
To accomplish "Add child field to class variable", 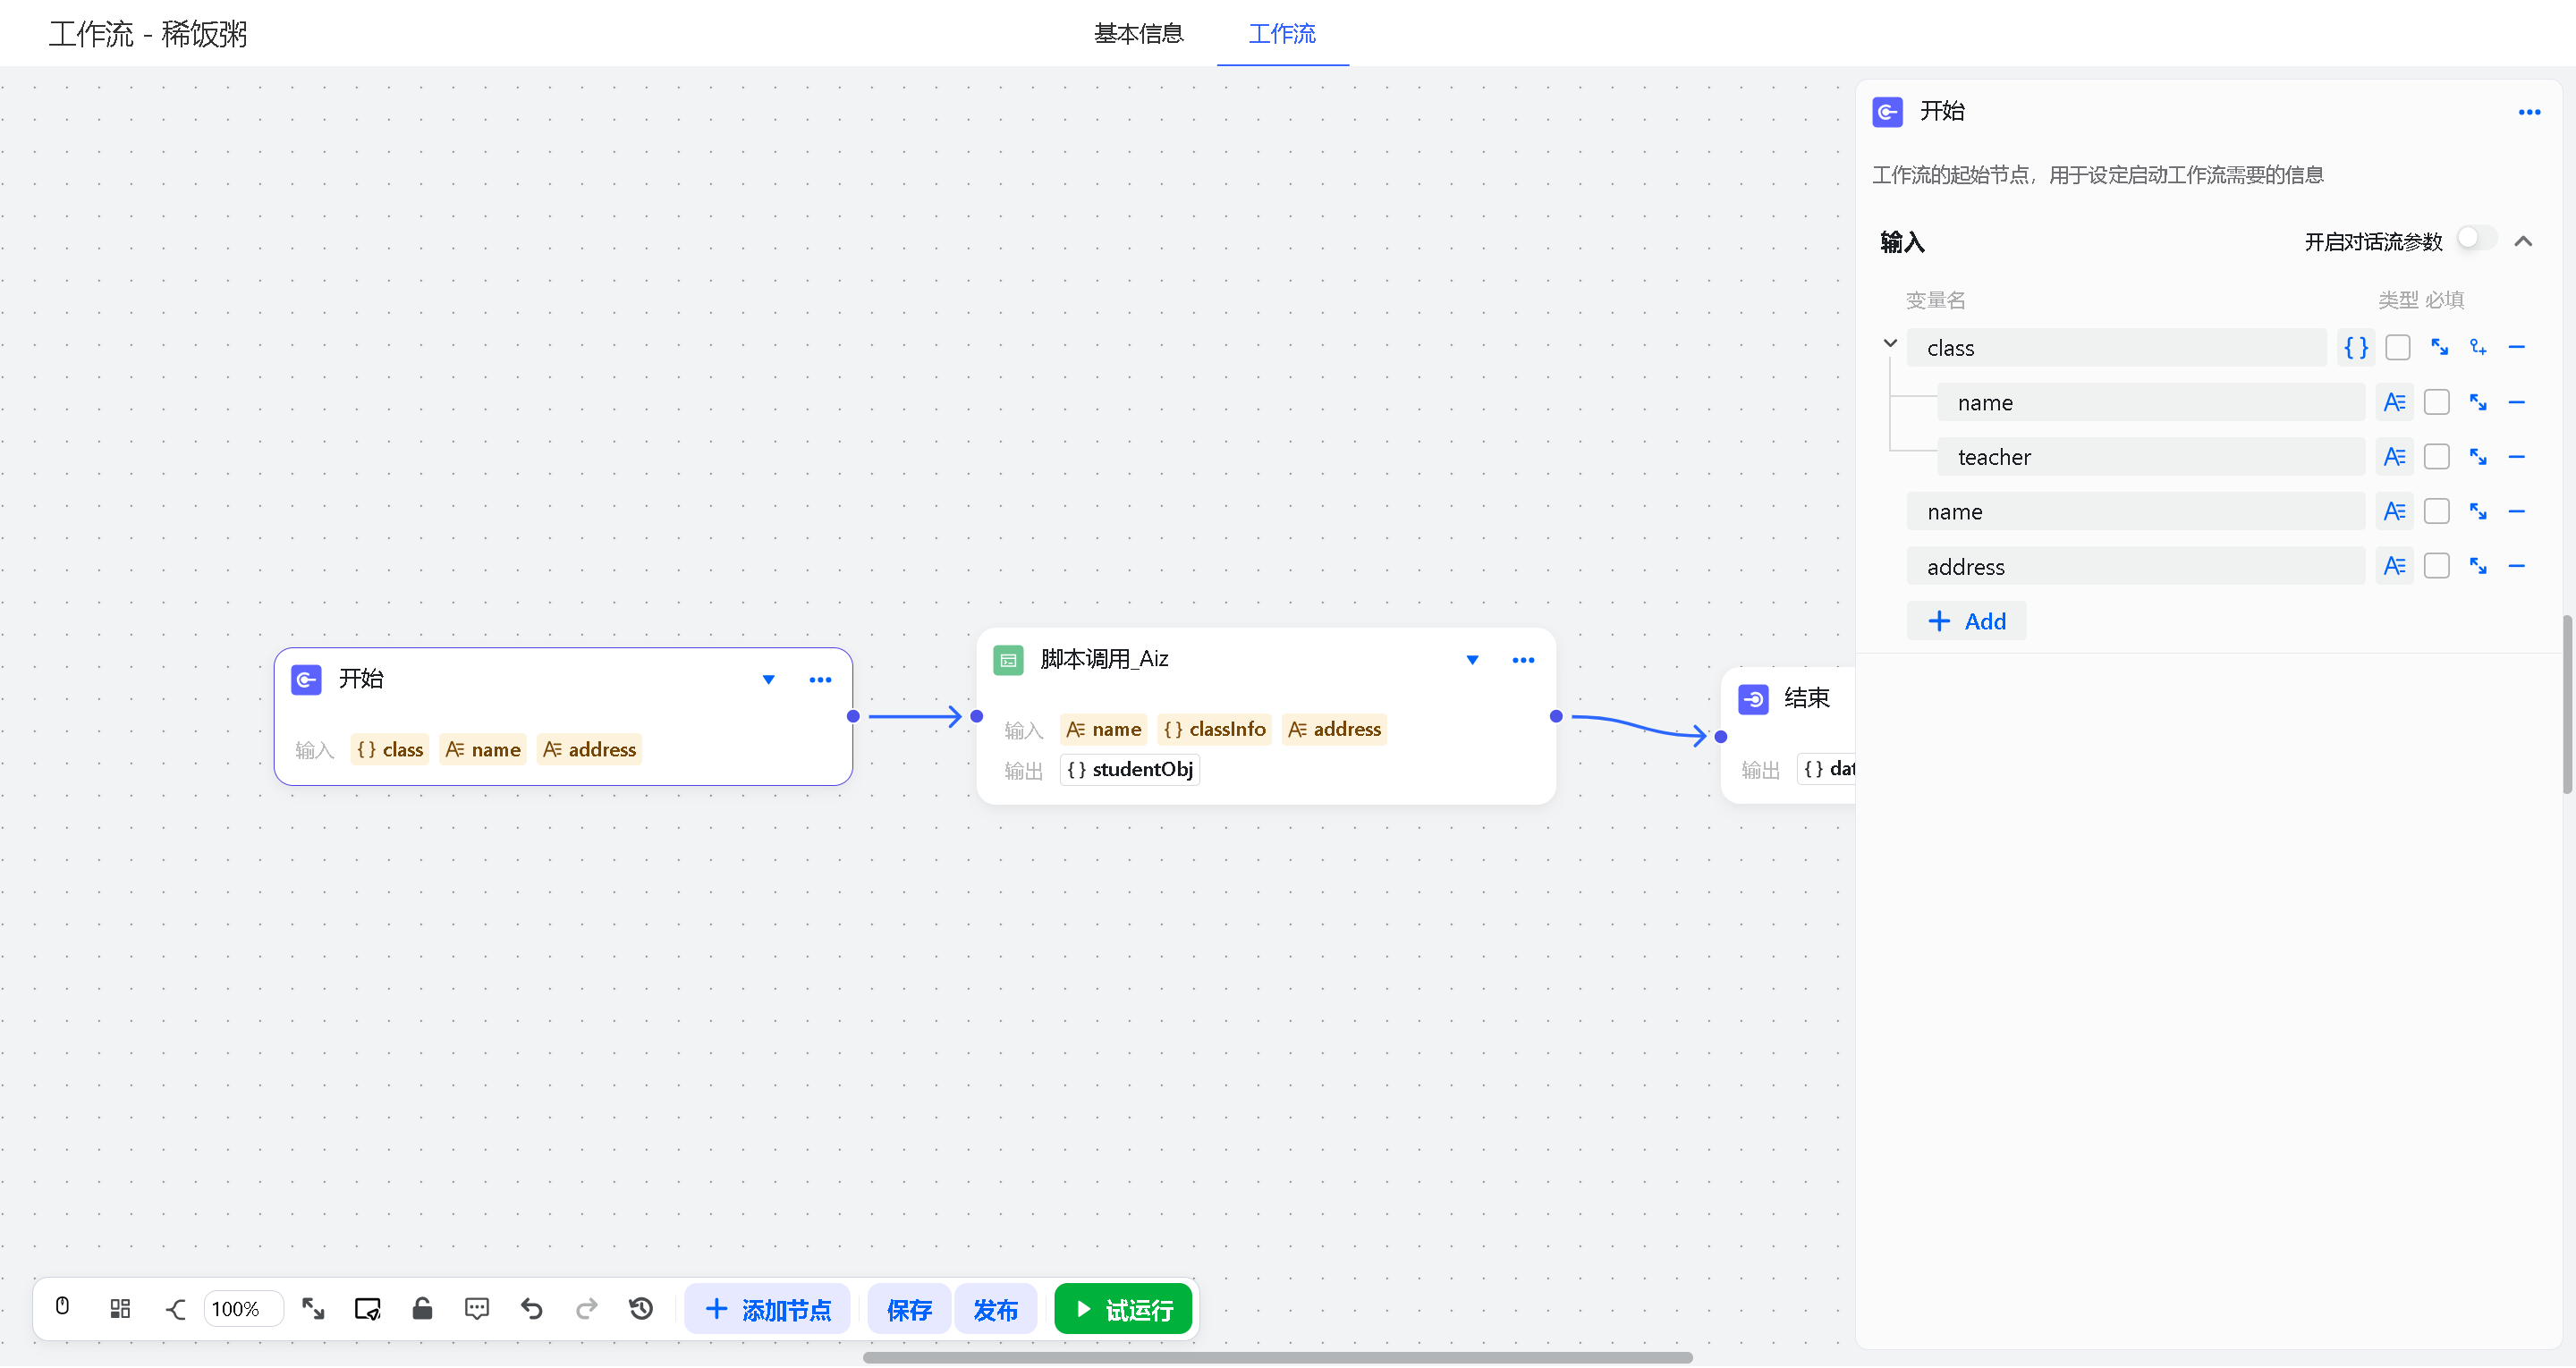I will click(2478, 347).
